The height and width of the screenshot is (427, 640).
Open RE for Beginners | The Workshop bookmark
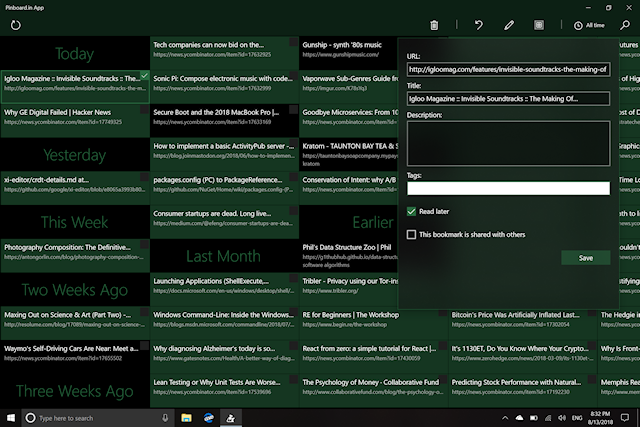coord(373,323)
